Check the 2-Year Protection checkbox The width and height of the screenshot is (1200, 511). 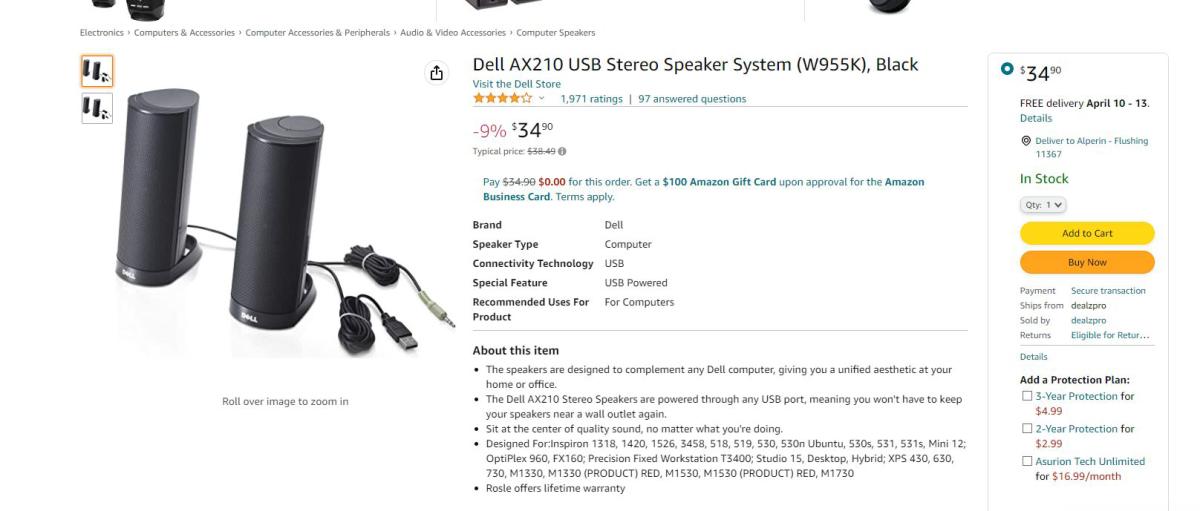pyautogui.click(x=1027, y=429)
